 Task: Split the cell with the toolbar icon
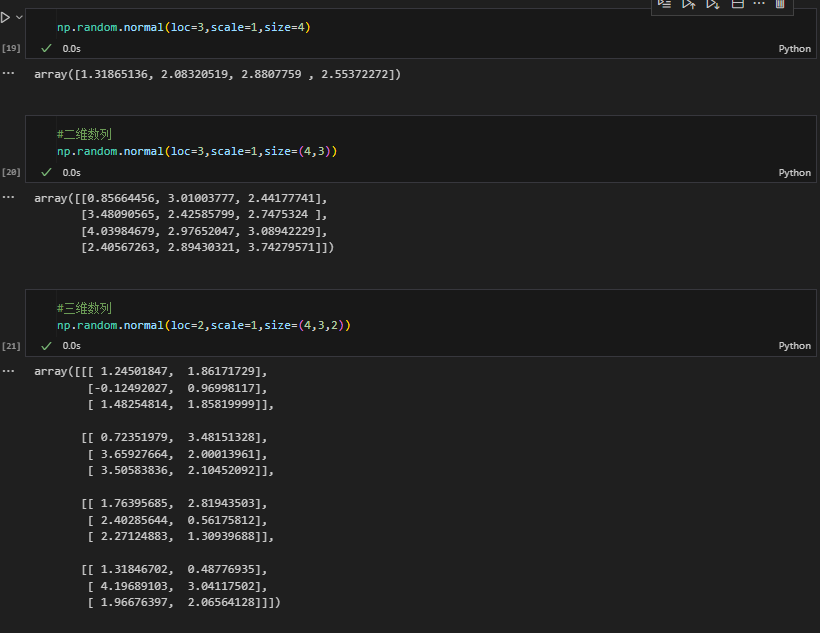pyautogui.click(x=737, y=4)
